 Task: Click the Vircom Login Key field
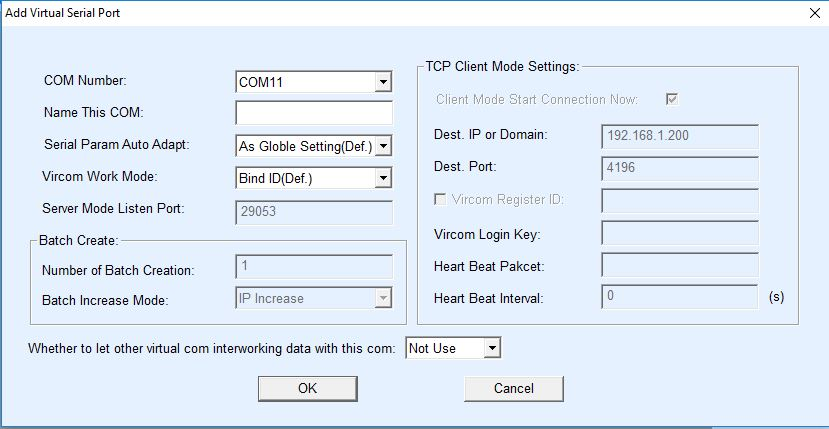[679, 233]
